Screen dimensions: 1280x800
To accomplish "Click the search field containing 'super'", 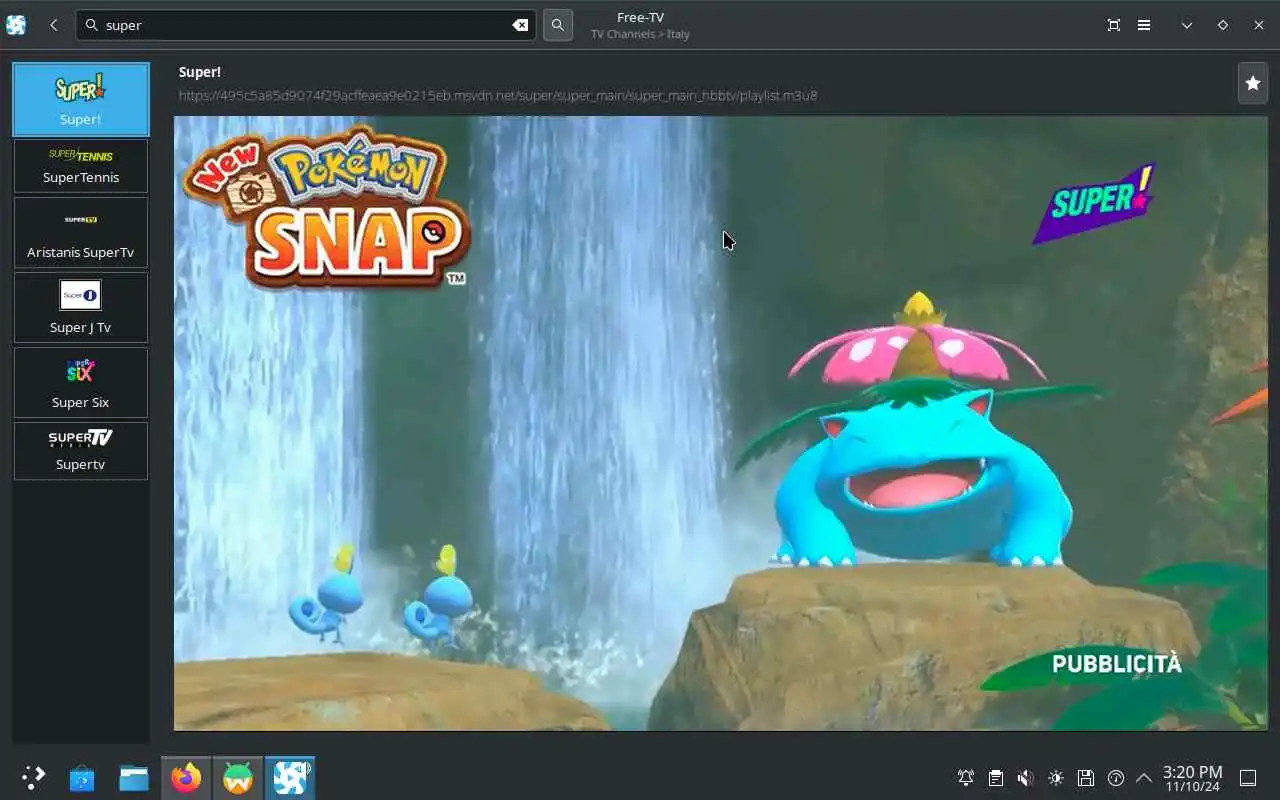I will coord(306,25).
